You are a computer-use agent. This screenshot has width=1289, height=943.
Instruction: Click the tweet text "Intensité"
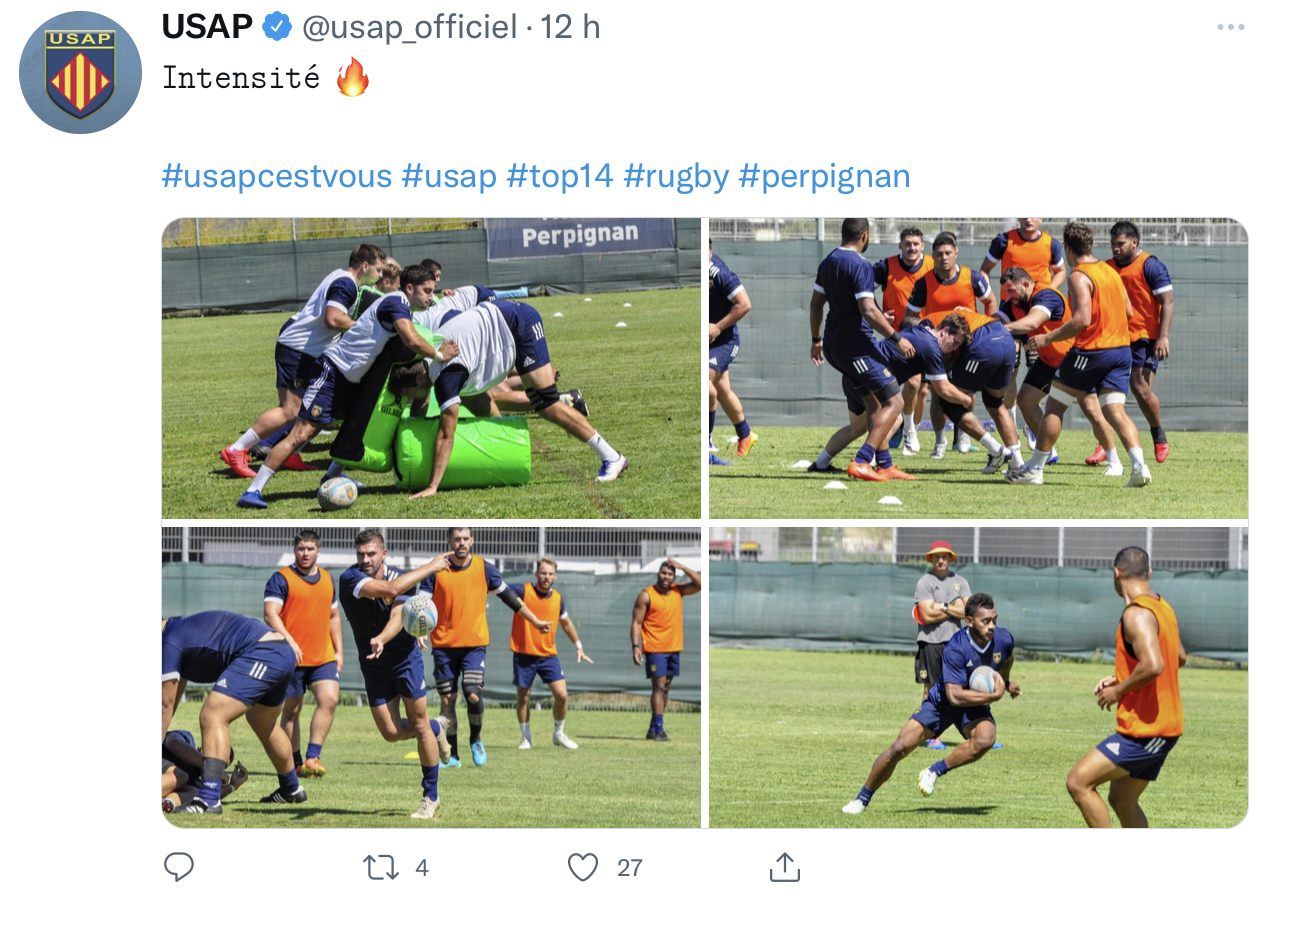point(241,78)
